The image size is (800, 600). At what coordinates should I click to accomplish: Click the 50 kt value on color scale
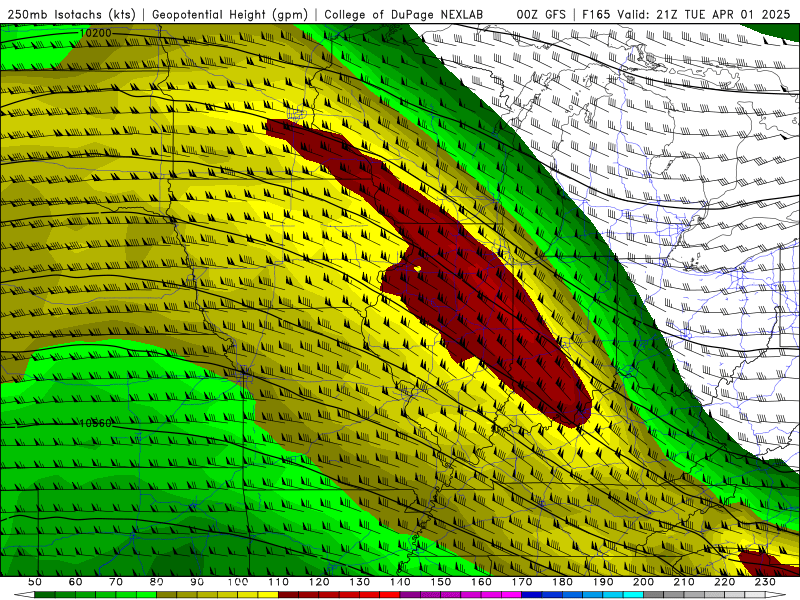point(34,582)
